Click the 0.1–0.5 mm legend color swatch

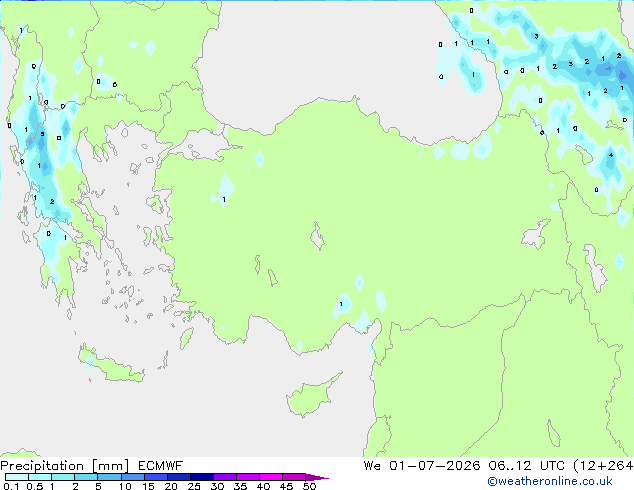pyautogui.click(x=17, y=477)
